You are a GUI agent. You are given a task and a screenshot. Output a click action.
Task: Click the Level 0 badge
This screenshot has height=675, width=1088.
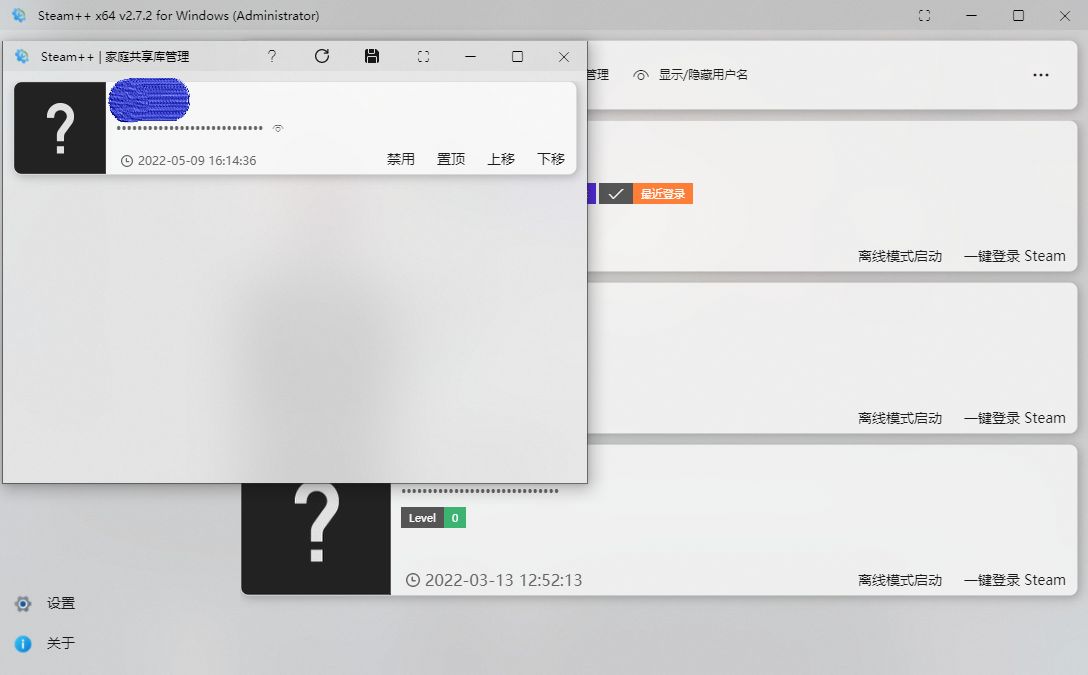click(x=433, y=518)
